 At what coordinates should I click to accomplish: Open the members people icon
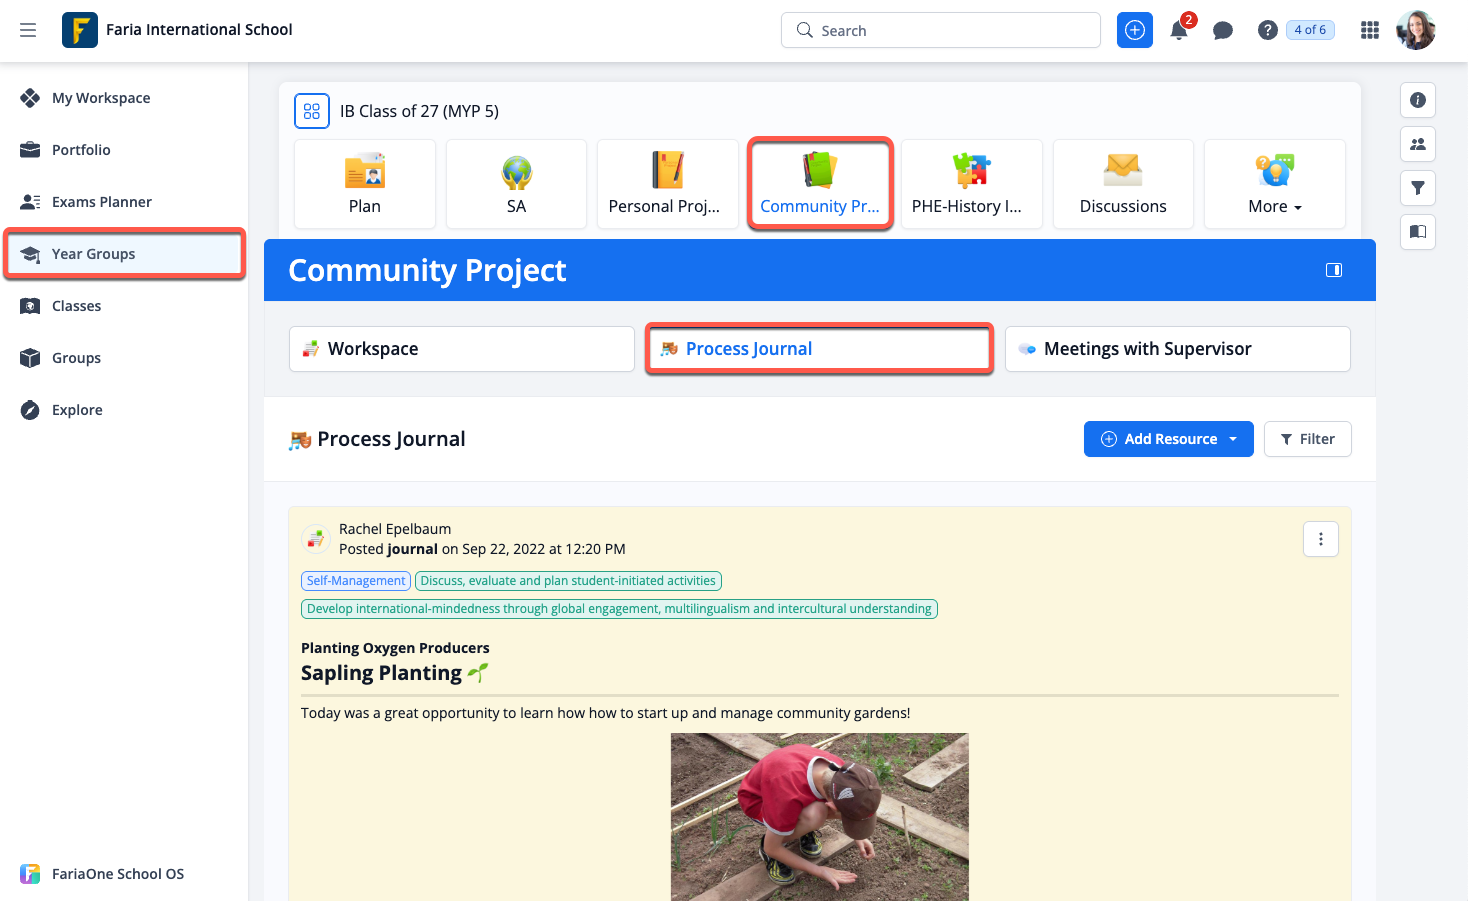point(1417,144)
